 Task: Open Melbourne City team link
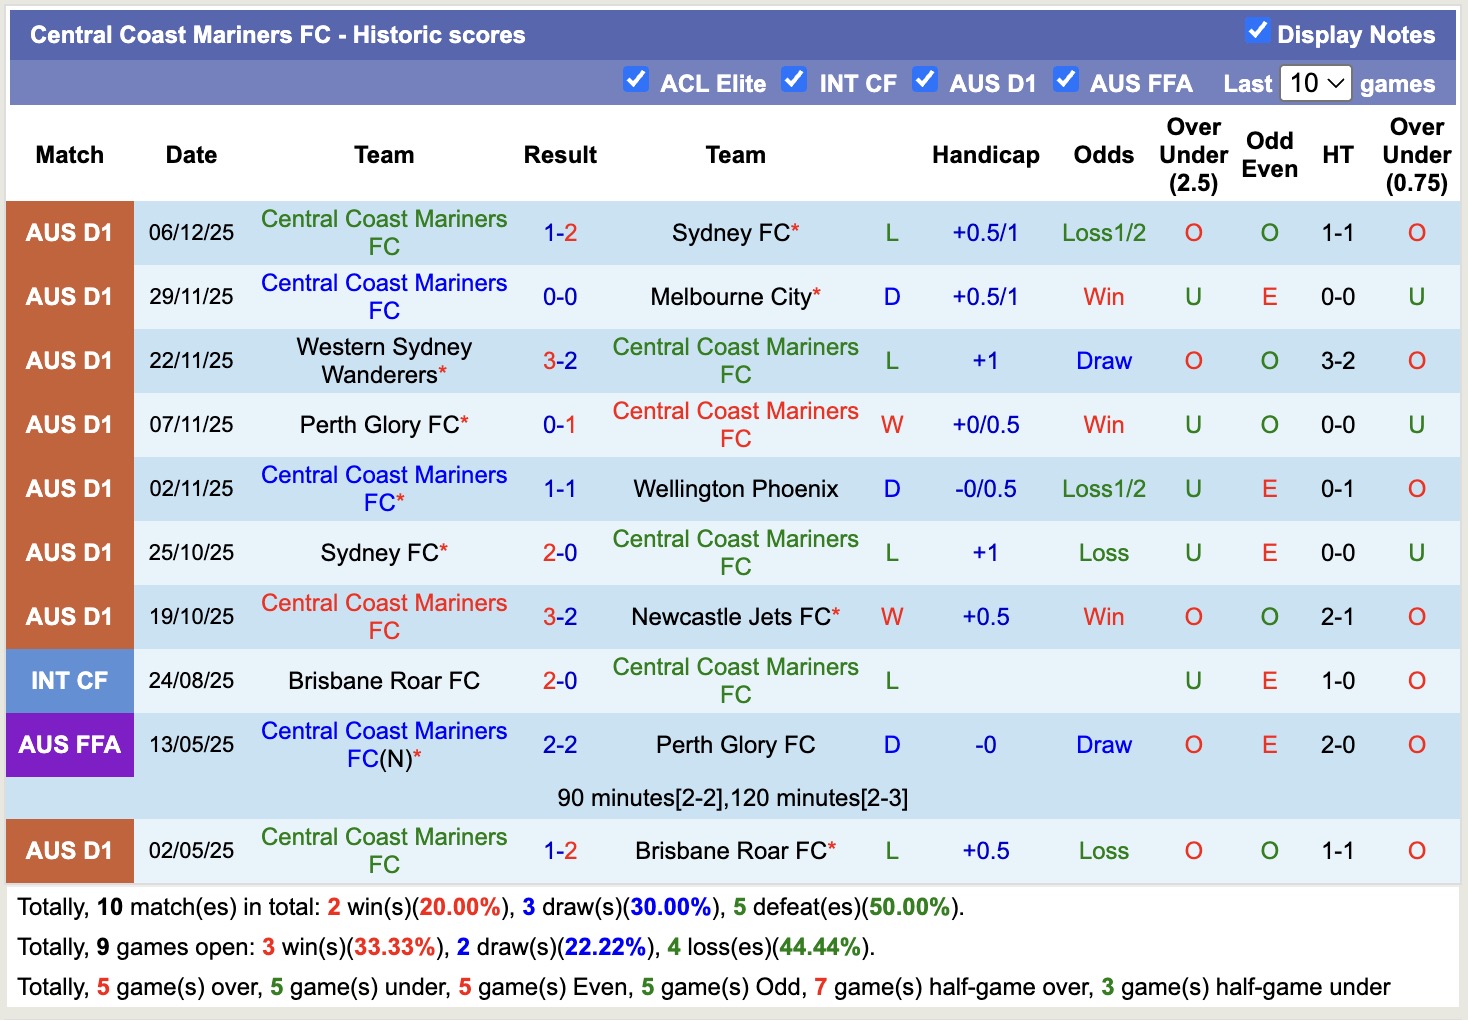pos(730,297)
